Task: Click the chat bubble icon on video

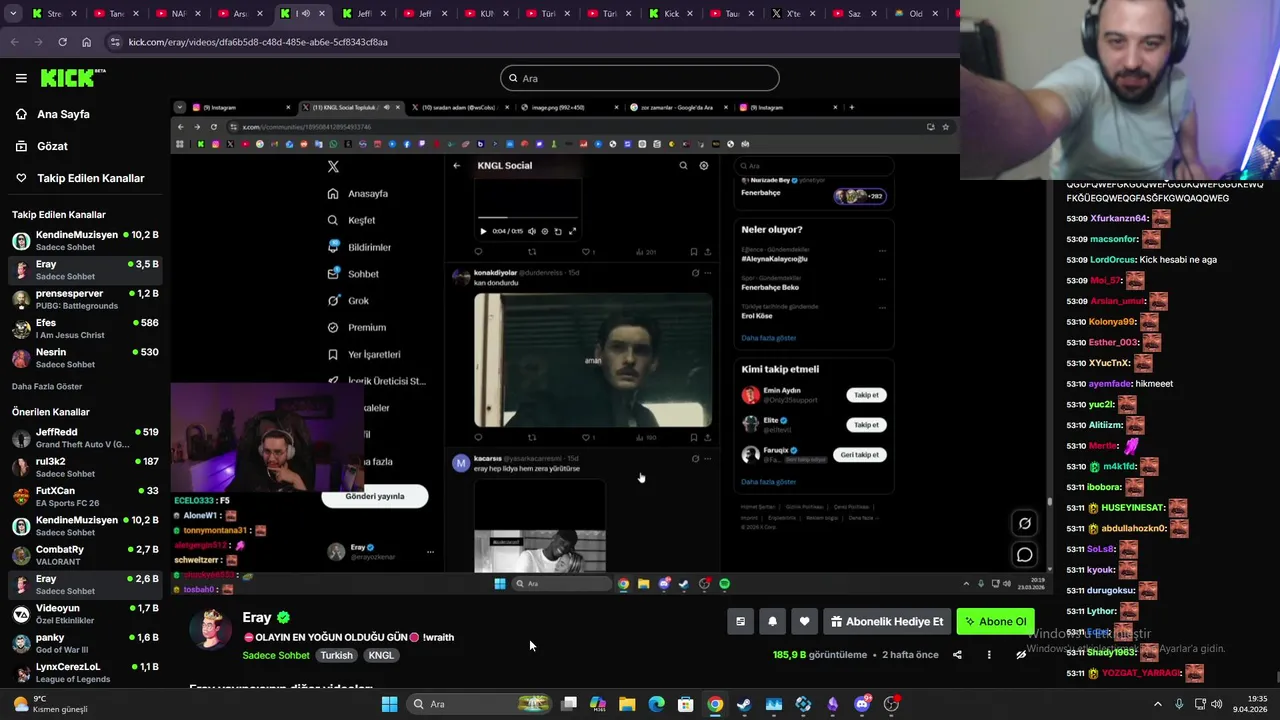Action: [1025, 555]
